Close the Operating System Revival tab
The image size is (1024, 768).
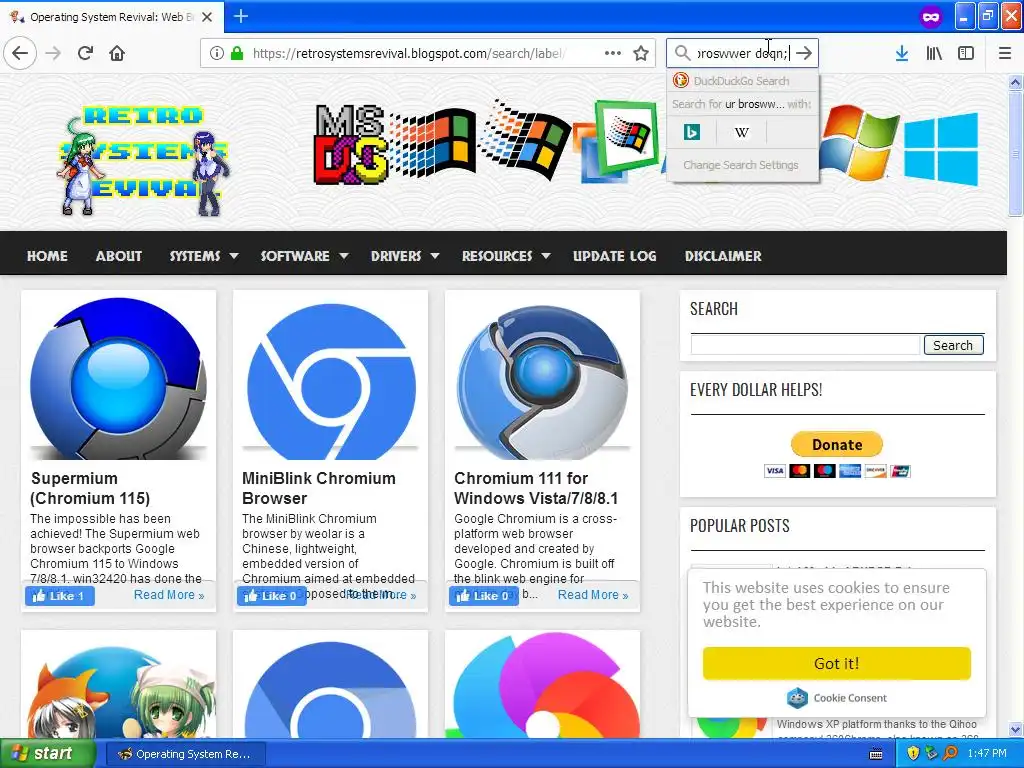coord(207,17)
